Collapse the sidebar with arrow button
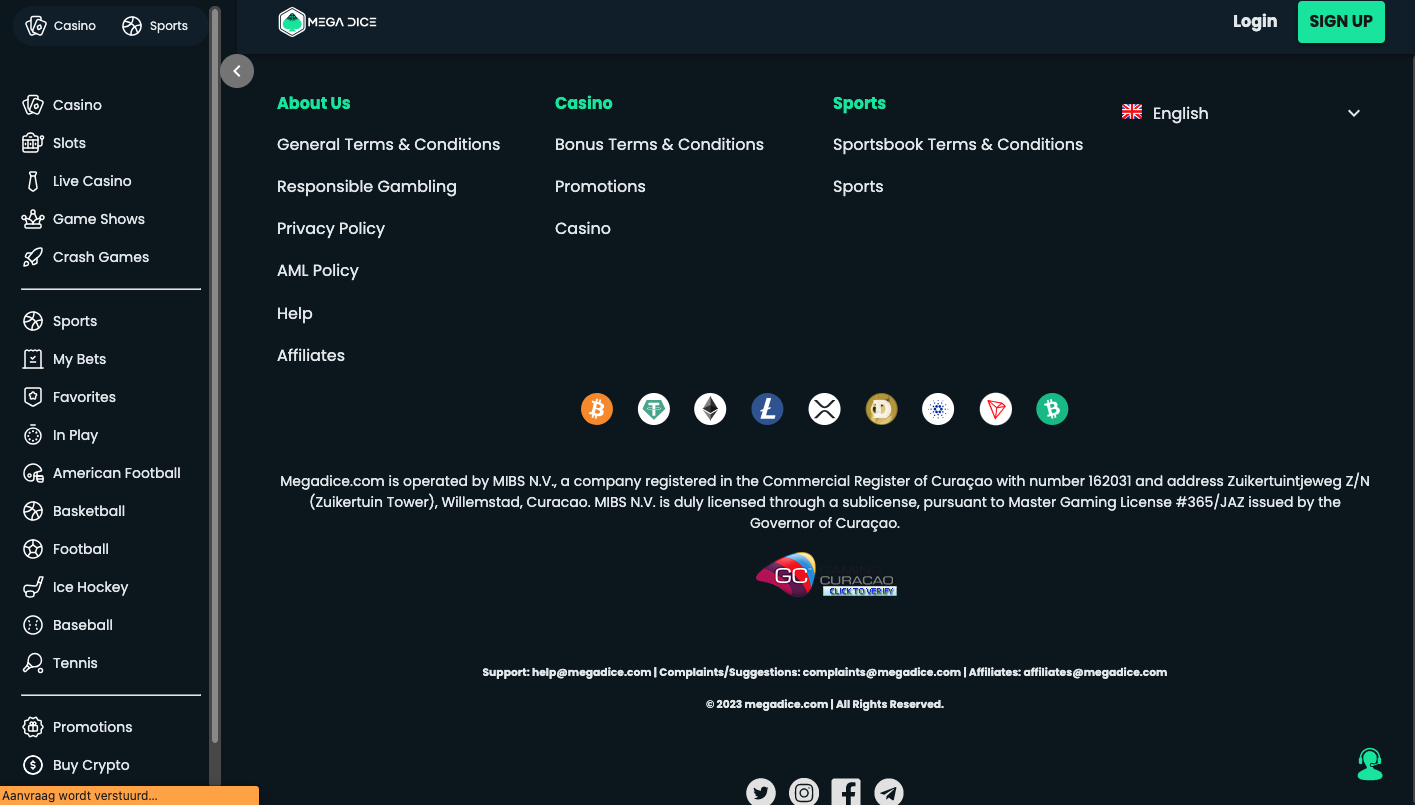Viewport: 1415px width, 805px height. [237, 71]
